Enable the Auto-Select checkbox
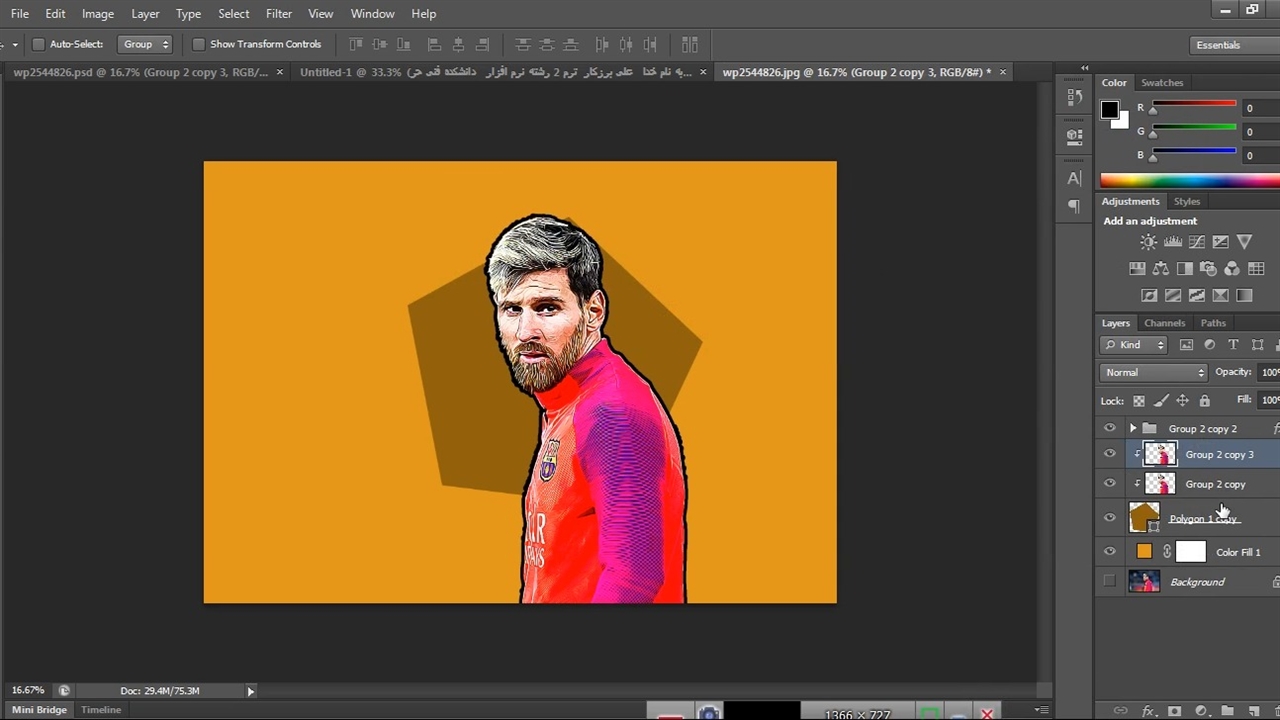 coord(39,44)
